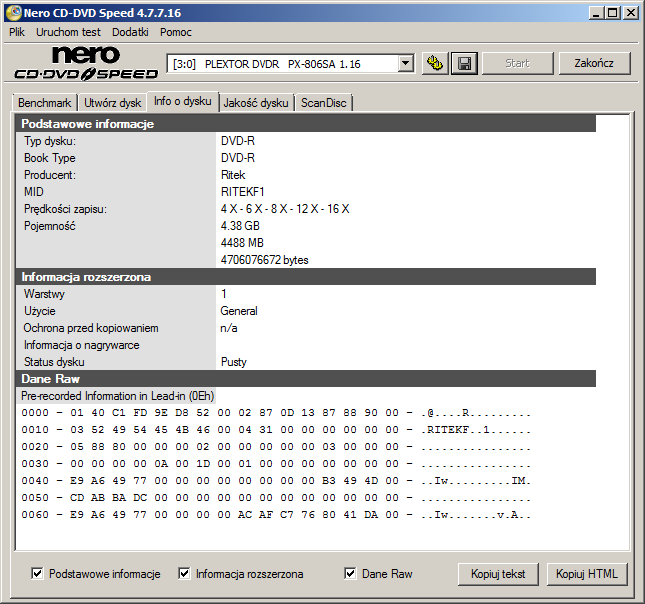Click the Status dysku value Pusty
This screenshot has width=645, height=604.
click(233, 362)
